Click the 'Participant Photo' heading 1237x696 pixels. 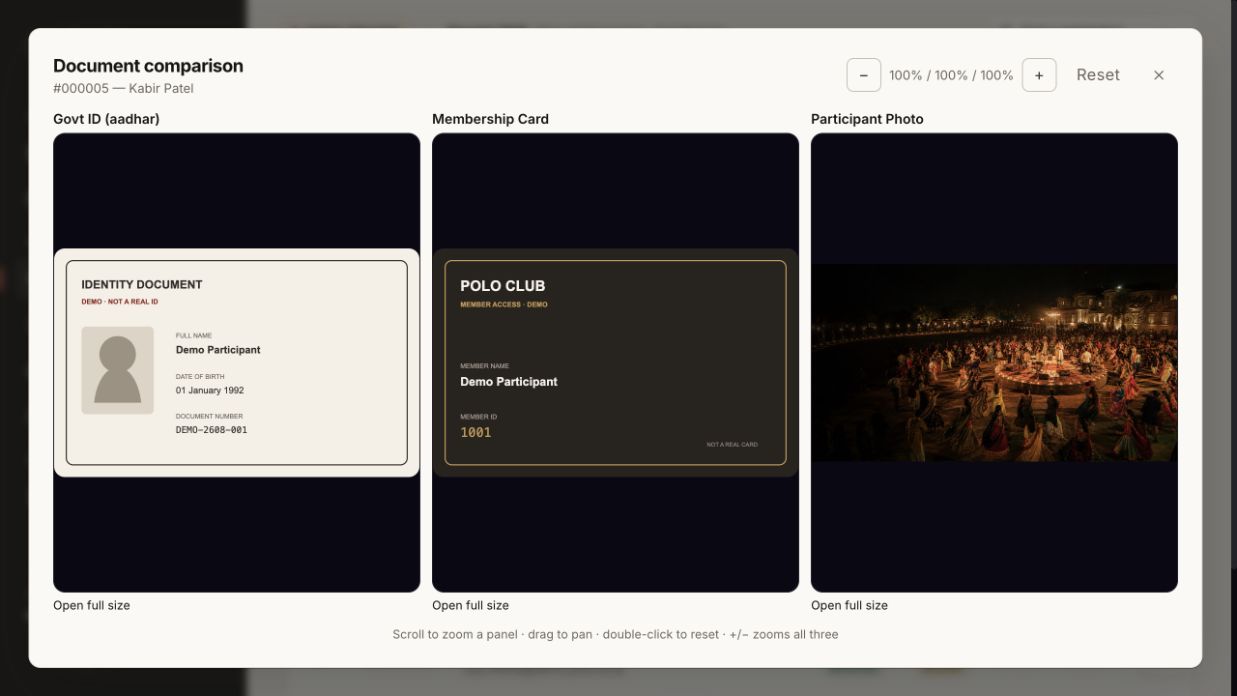coord(867,119)
